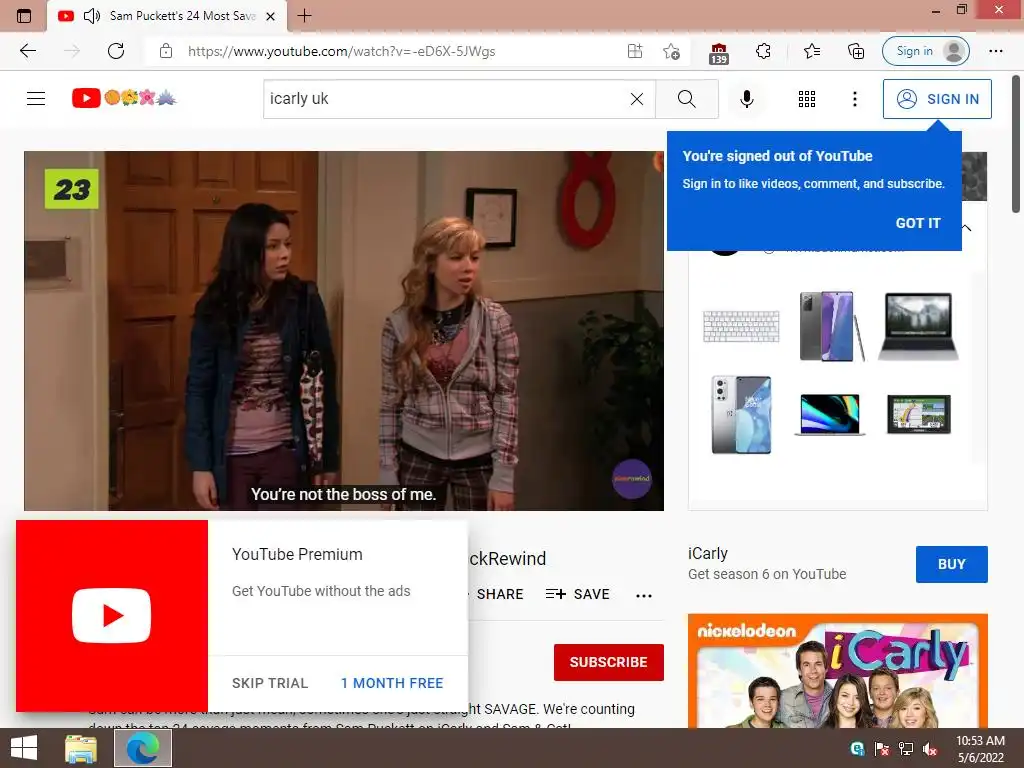This screenshot has height=768, width=1024.
Task: Go back with the browser back arrow
Action: [x=27, y=51]
